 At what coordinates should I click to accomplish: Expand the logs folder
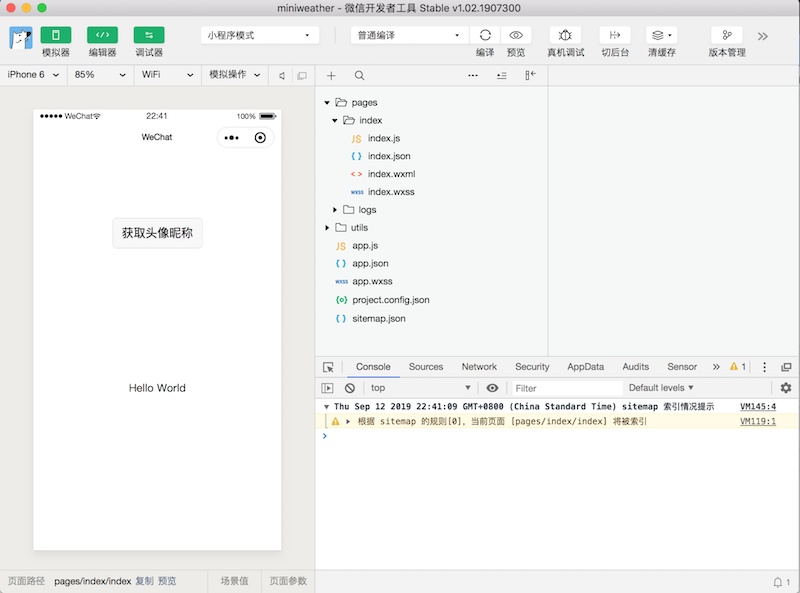point(335,210)
